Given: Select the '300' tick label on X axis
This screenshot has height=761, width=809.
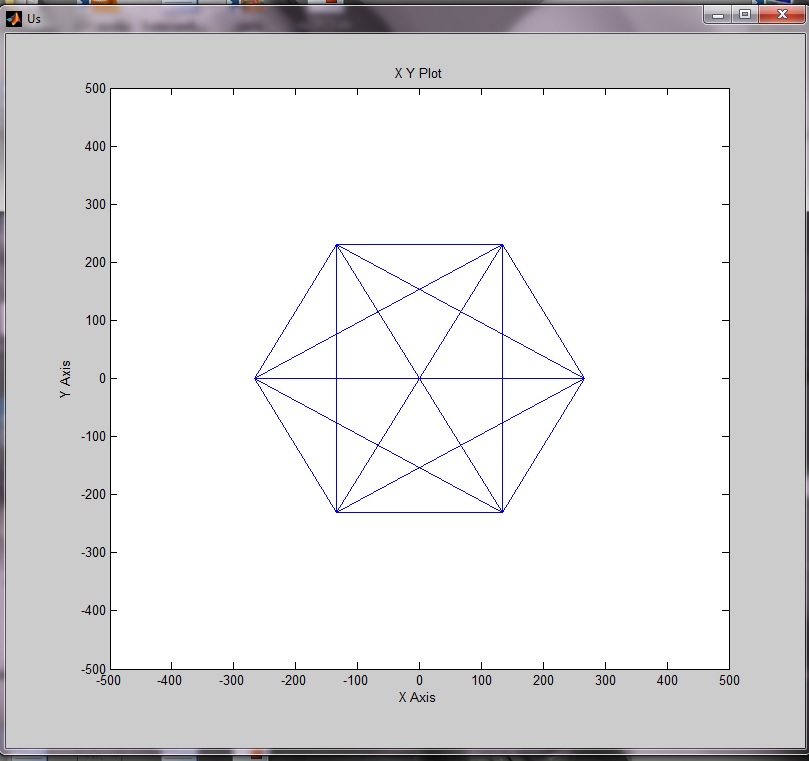Looking at the screenshot, I should pyautogui.click(x=605, y=681).
